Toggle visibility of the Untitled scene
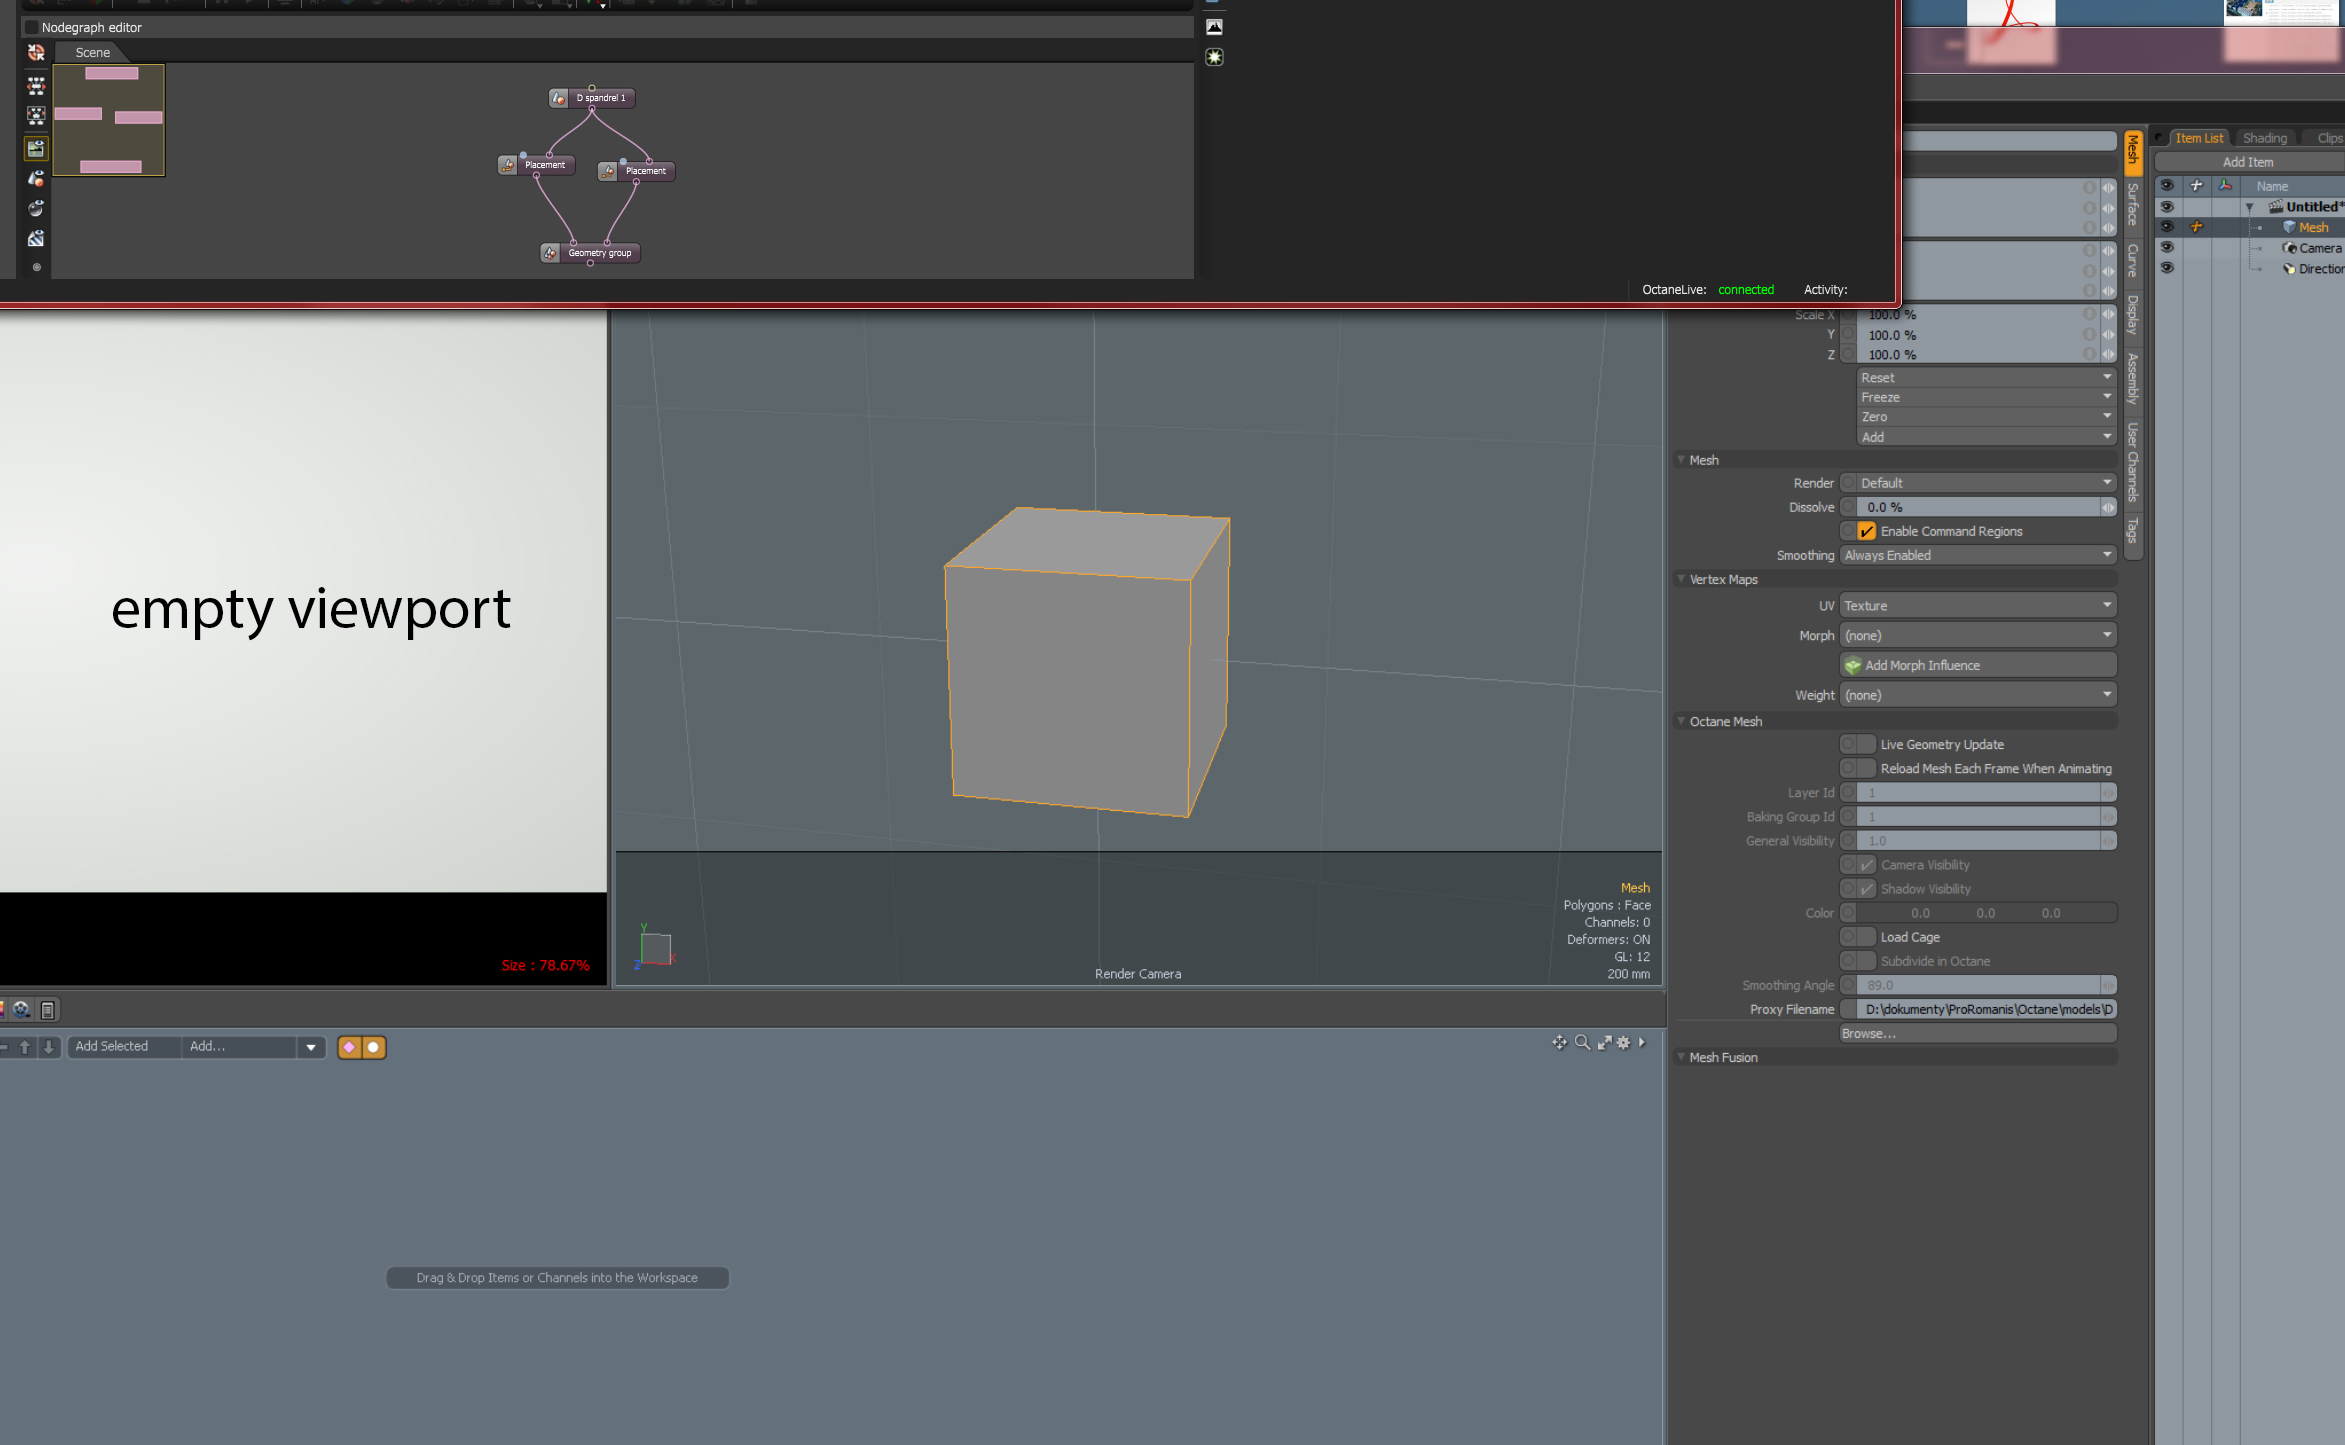This screenshot has width=2345, height=1445. pos(2167,207)
